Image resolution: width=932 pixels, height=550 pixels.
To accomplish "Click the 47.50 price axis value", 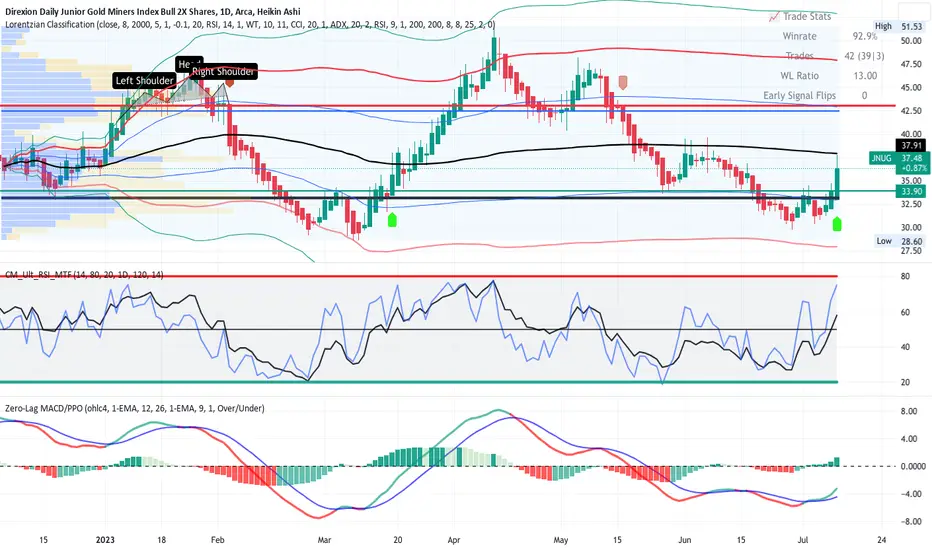I will (911, 64).
